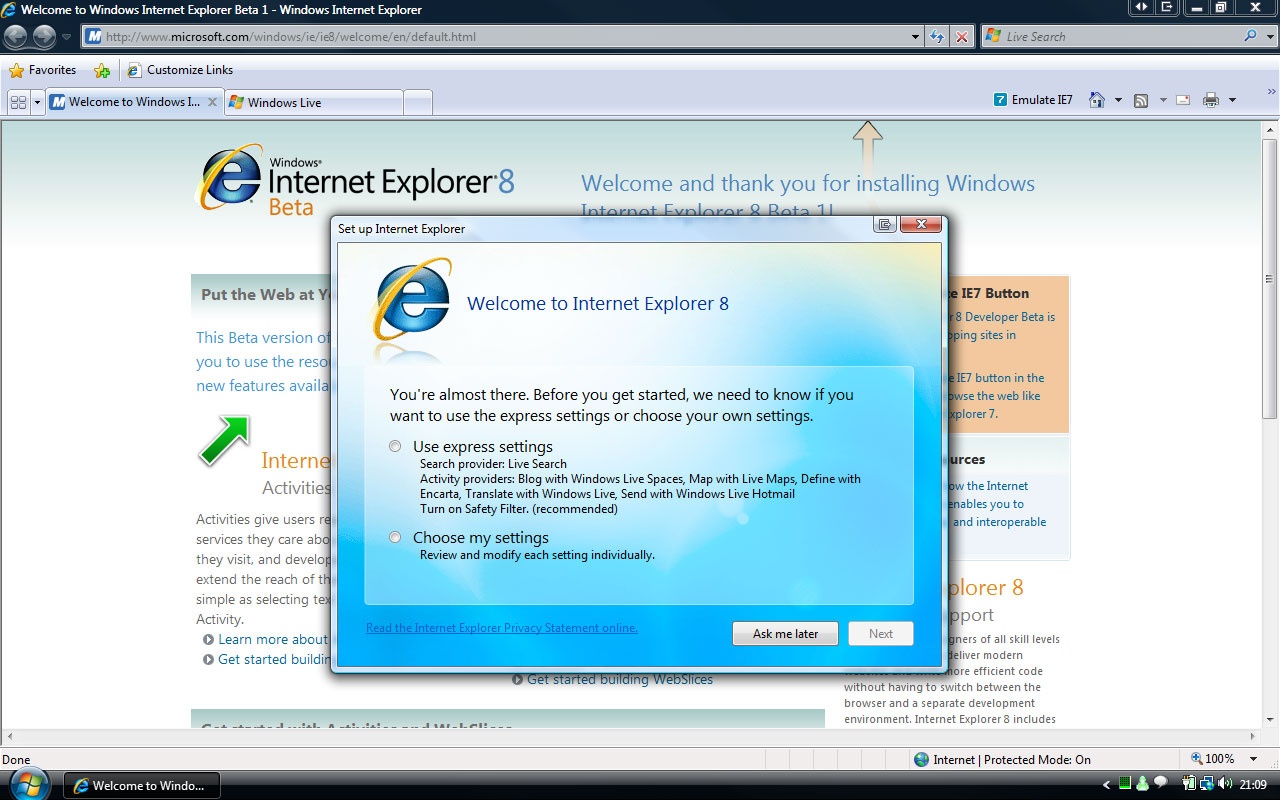Add to Favorites with star-plus icon

pos(102,70)
